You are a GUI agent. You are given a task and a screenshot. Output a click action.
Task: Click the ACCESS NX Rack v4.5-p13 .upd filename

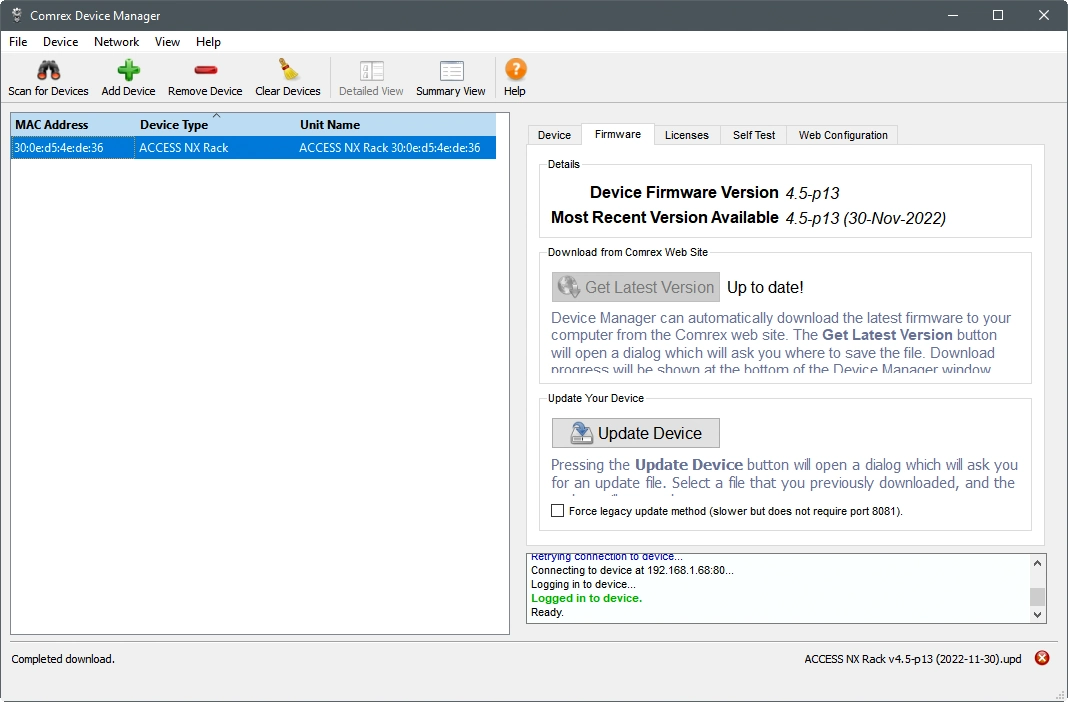click(913, 659)
